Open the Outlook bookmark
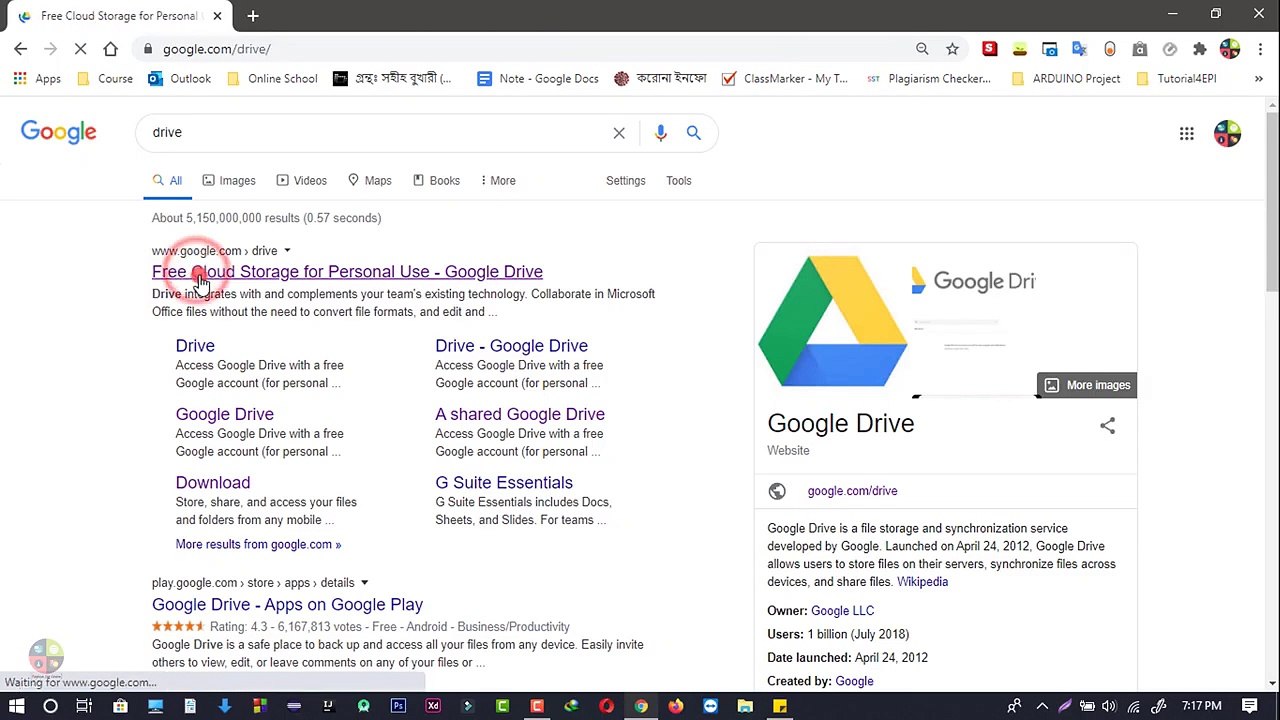The height and width of the screenshot is (720, 1280). pos(179,79)
